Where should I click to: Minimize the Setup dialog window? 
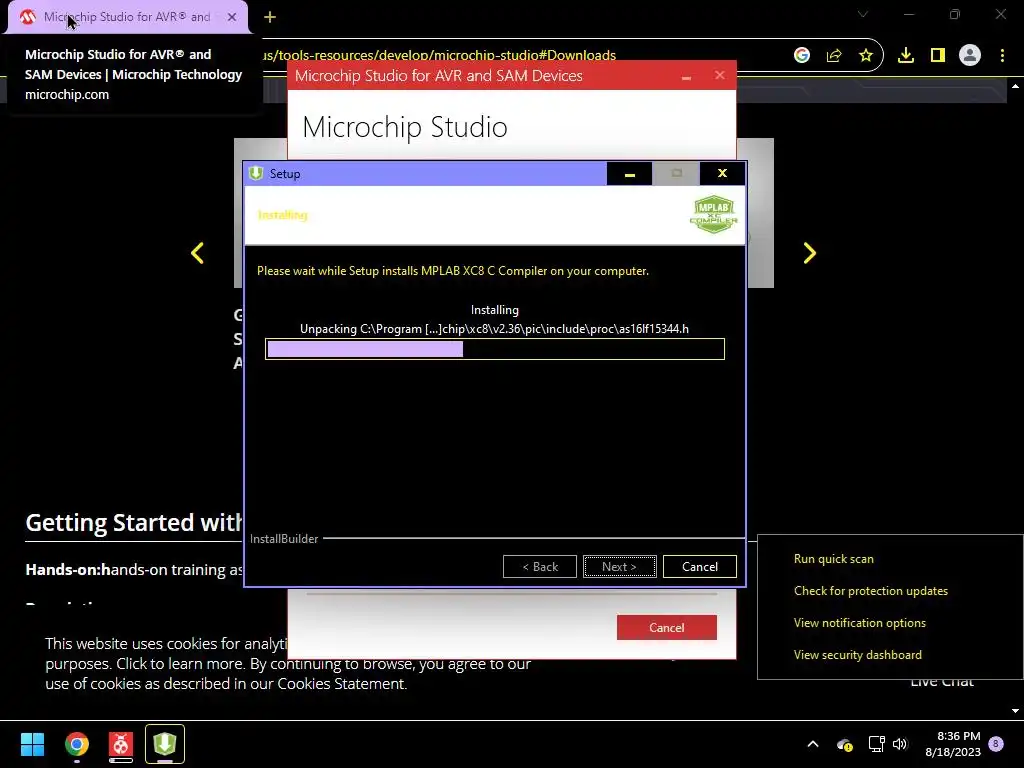pyautogui.click(x=630, y=174)
